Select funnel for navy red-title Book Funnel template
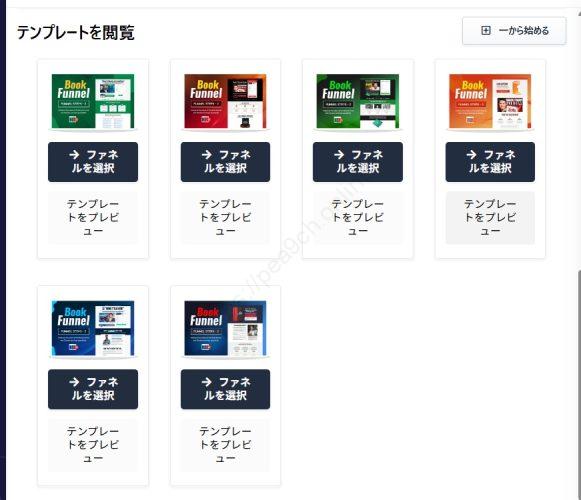 coord(225,389)
